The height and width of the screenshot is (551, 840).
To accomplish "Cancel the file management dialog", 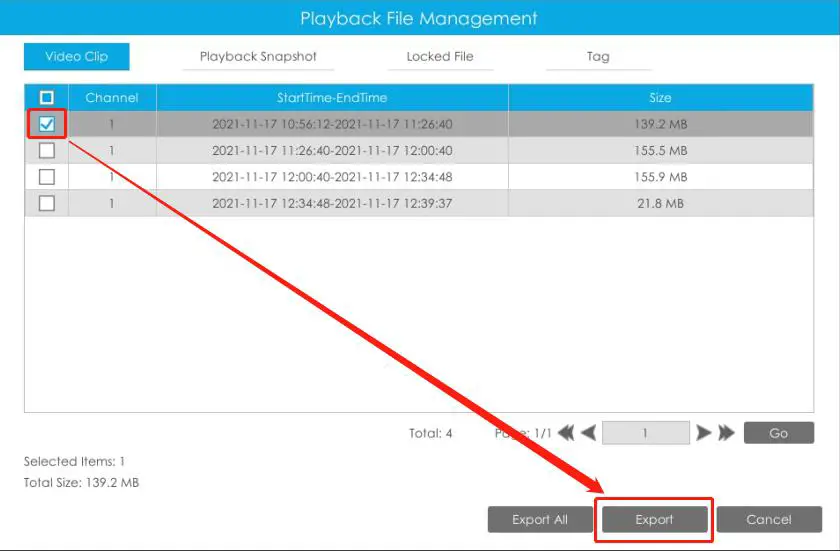I will click(x=769, y=519).
